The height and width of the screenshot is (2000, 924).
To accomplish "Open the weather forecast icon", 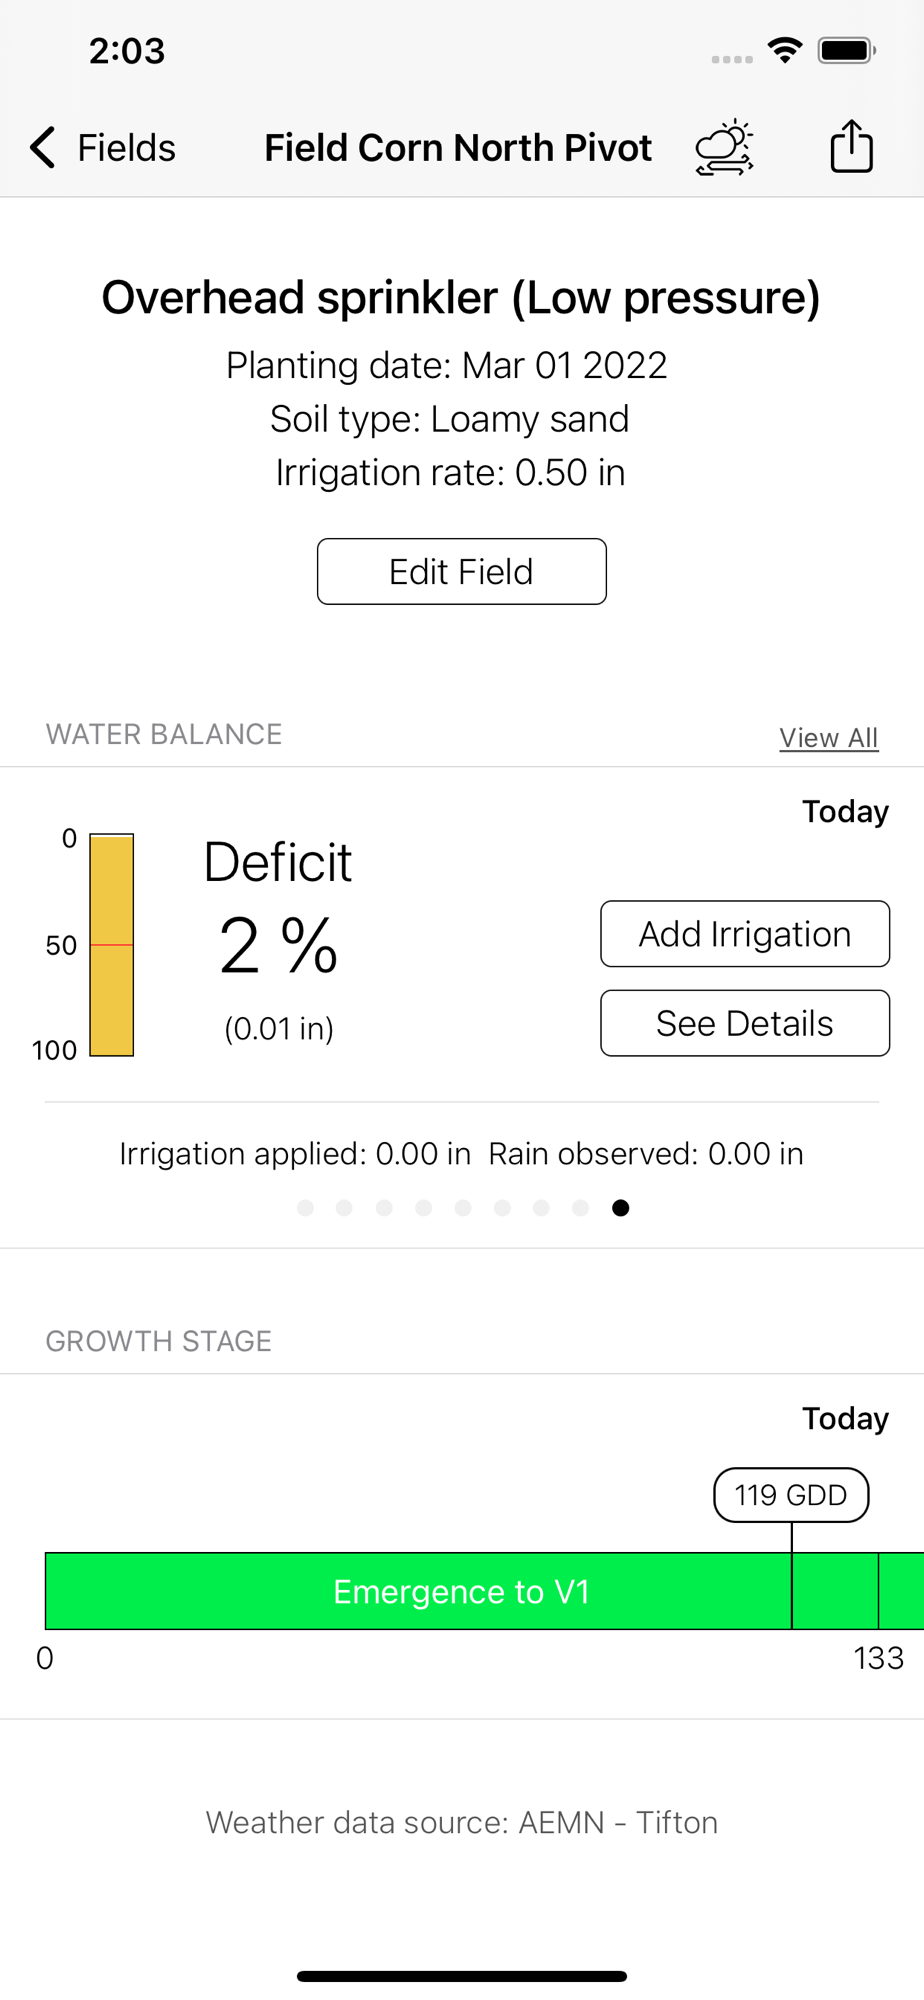I will [724, 148].
